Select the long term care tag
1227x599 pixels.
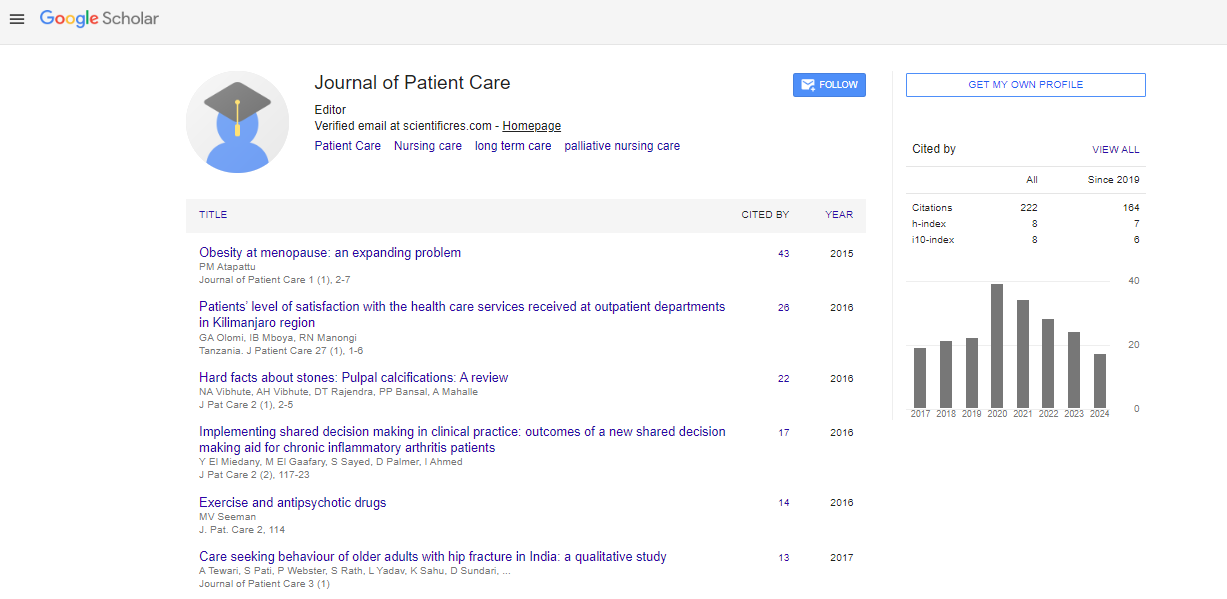pyautogui.click(x=513, y=146)
